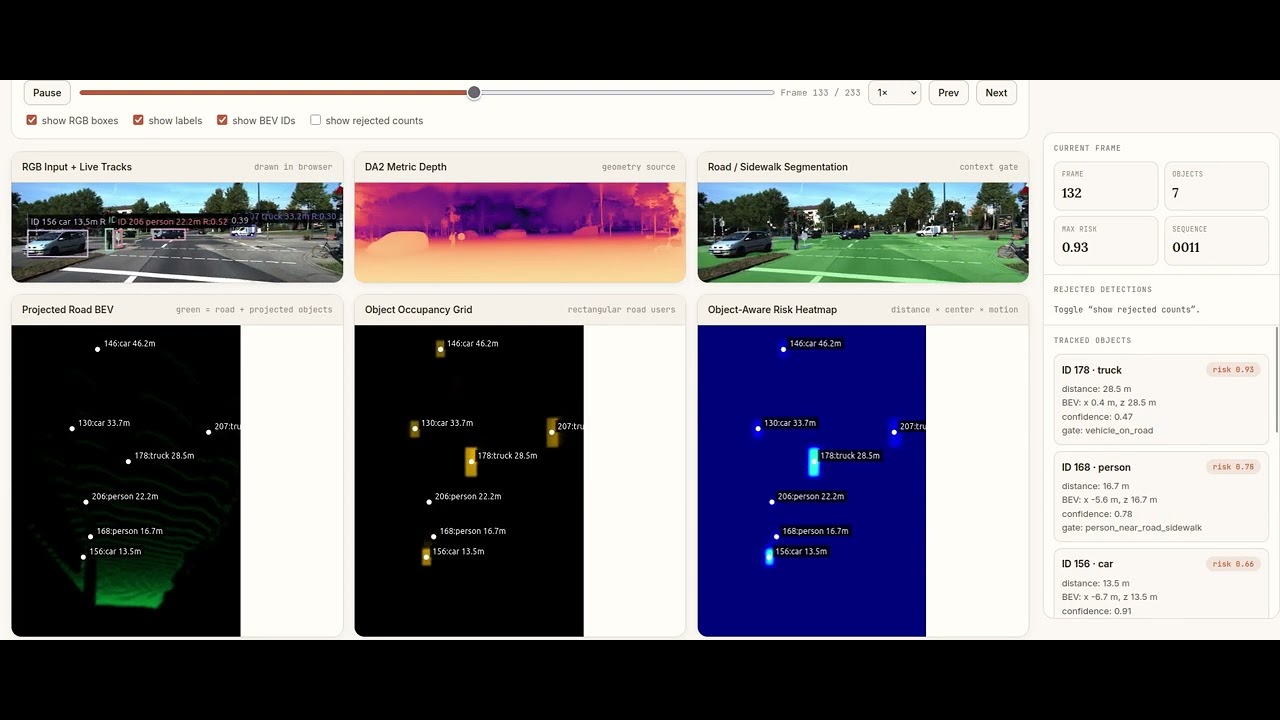Click the FRAME 132 stat tile
Screen dimensions: 1280x720
tap(1105, 186)
